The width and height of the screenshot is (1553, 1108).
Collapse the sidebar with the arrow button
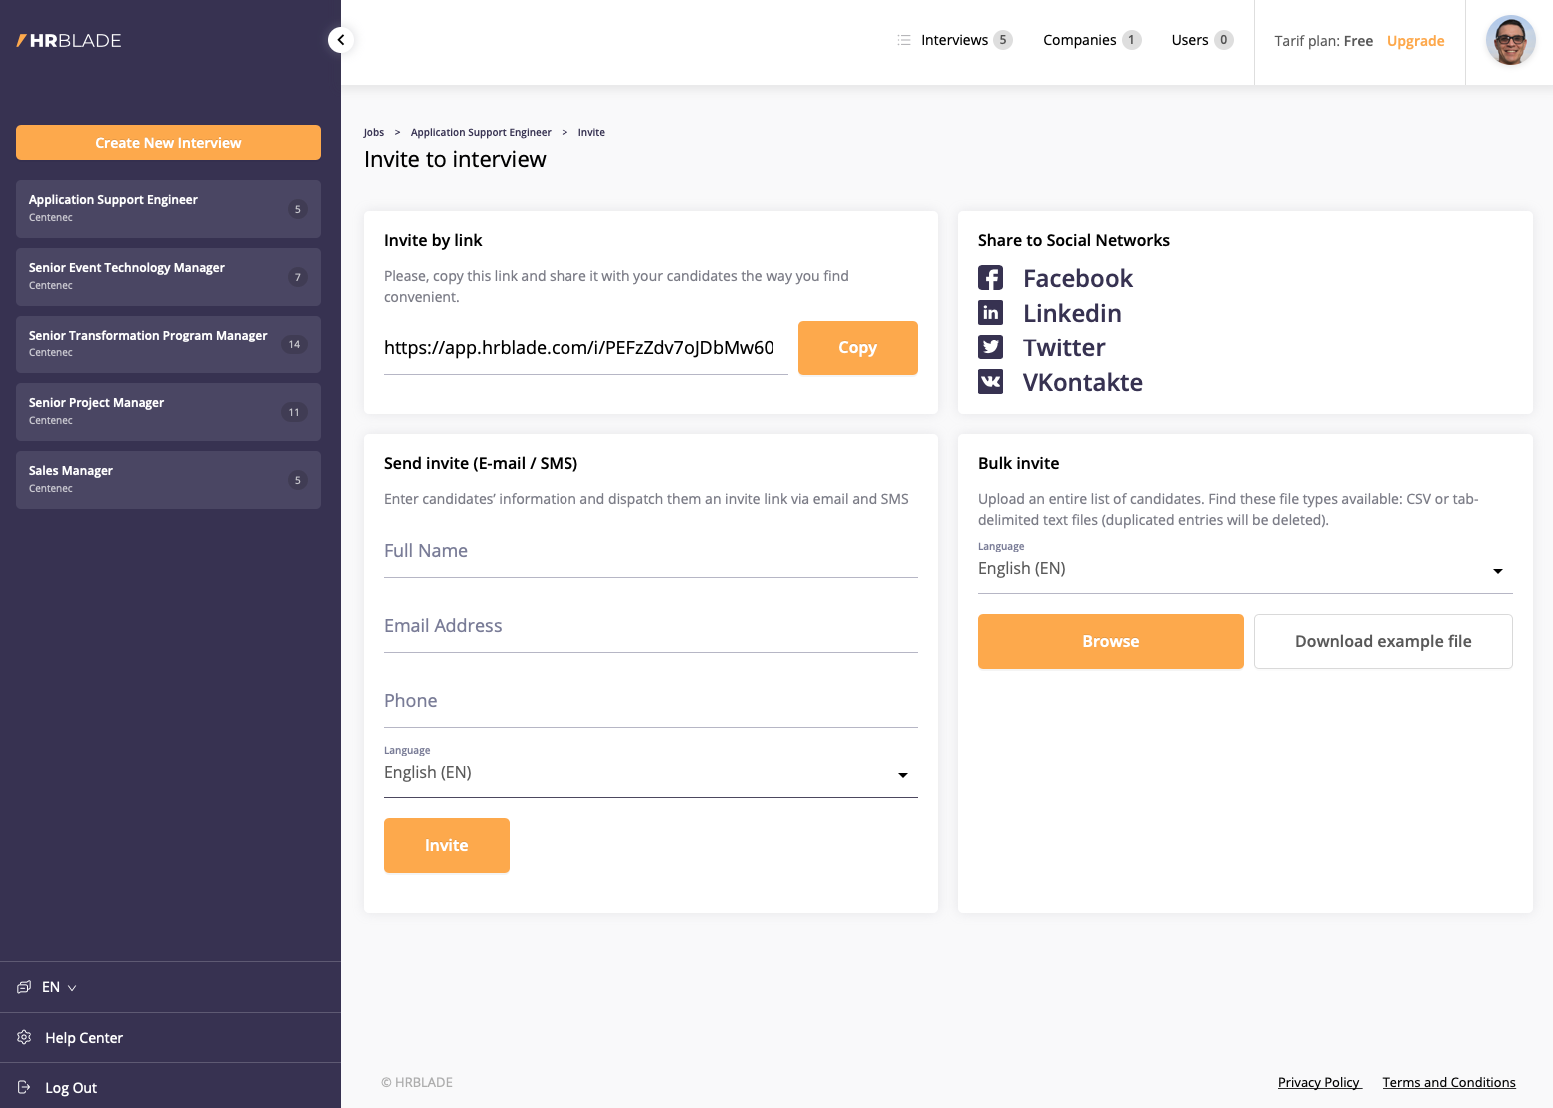coord(340,40)
